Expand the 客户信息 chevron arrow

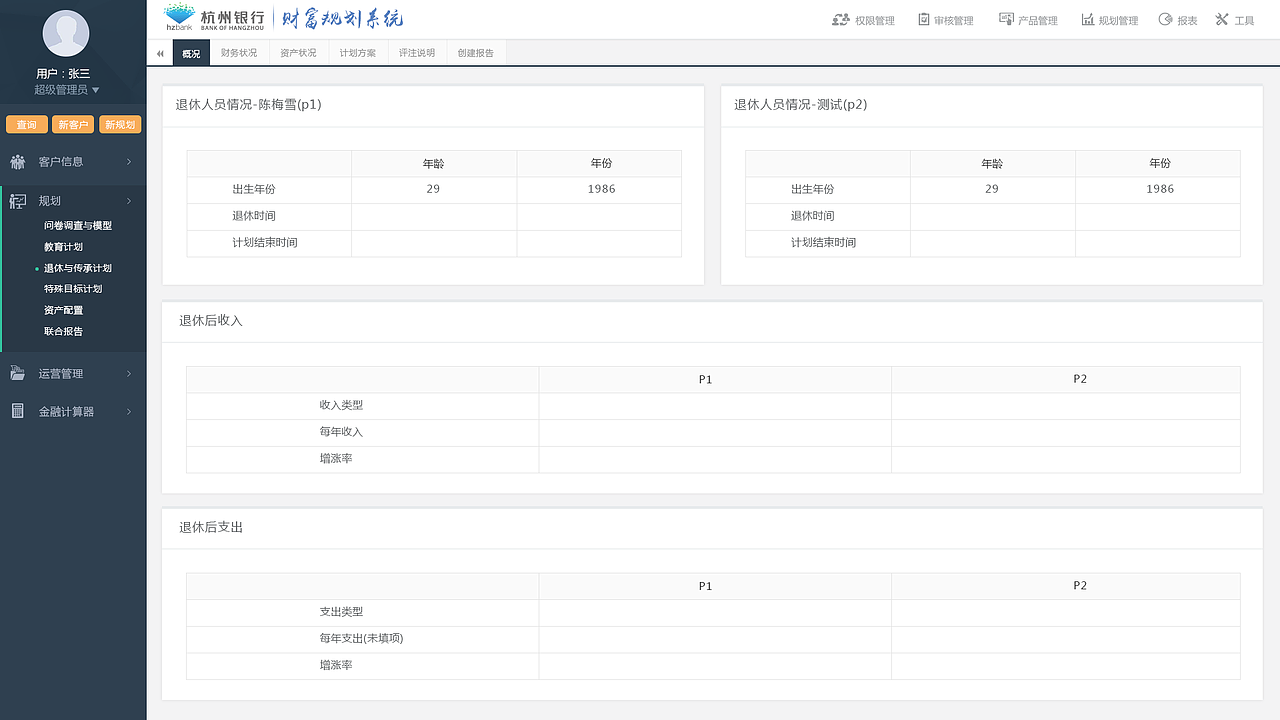click(x=129, y=162)
